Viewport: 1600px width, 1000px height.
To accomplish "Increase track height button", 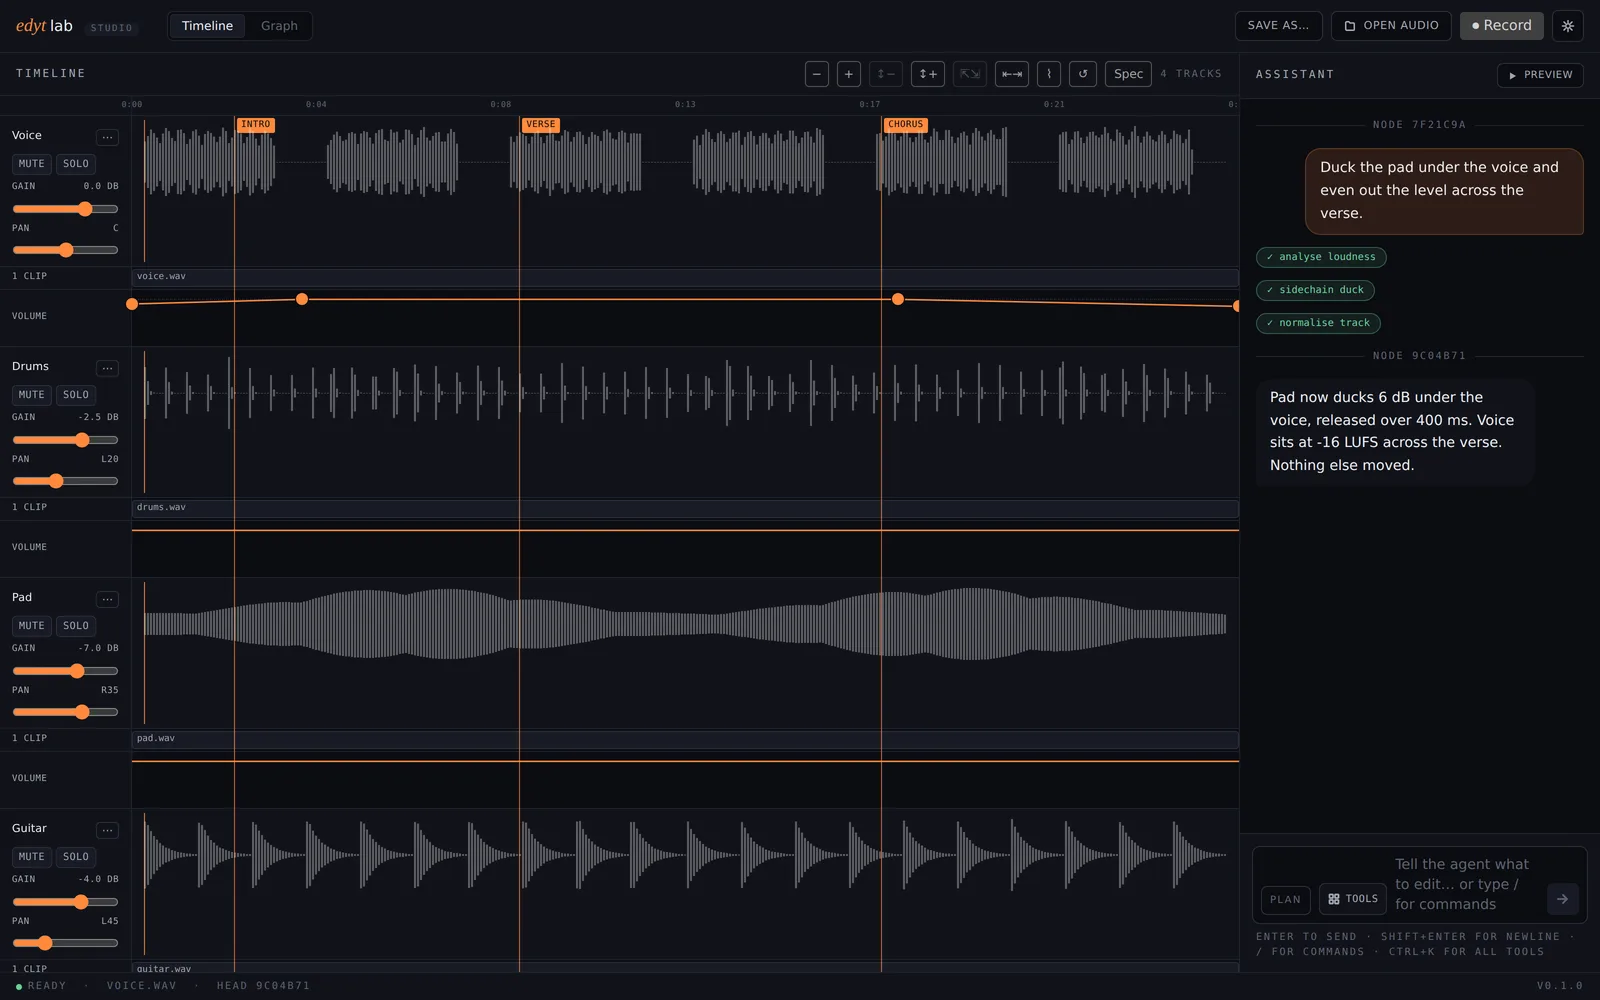I will tap(928, 74).
